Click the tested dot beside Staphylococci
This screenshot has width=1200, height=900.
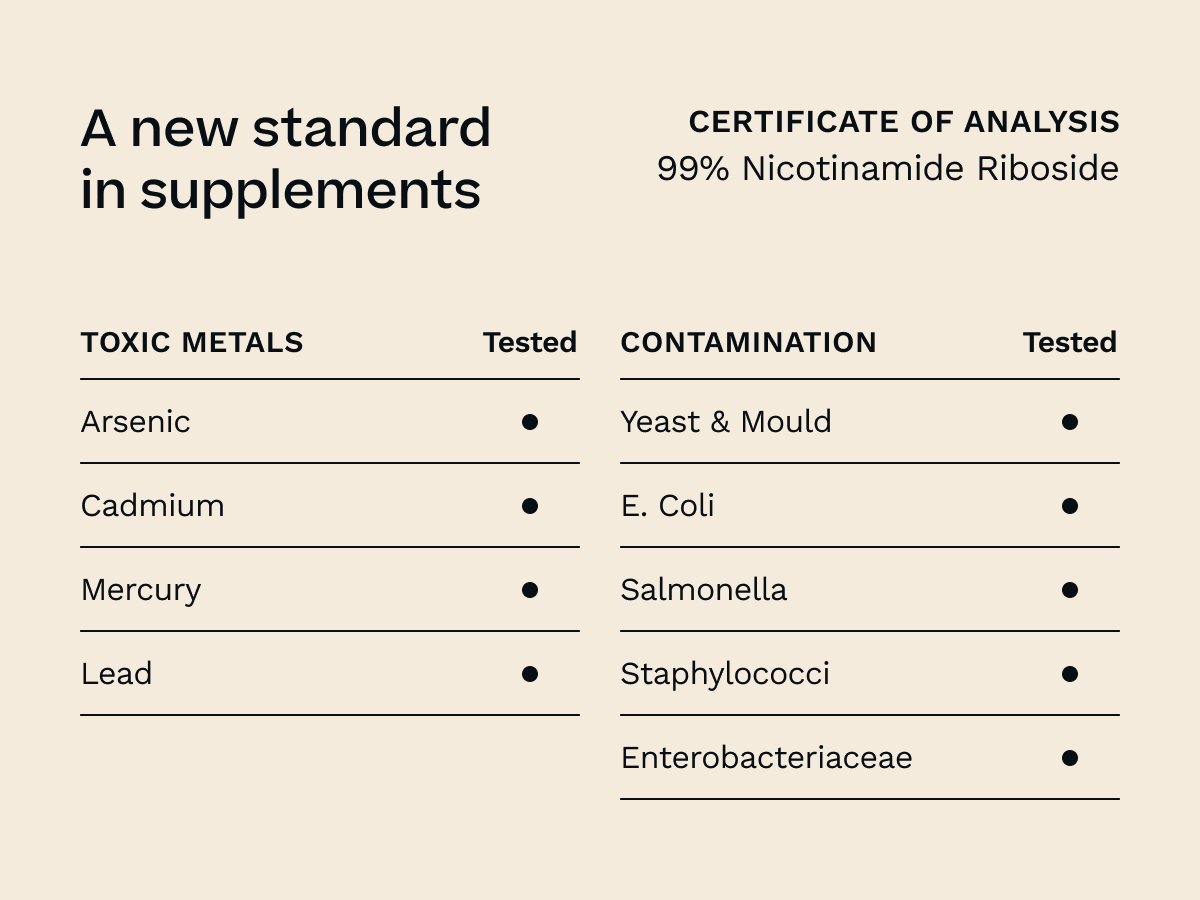pos(1070,674)
